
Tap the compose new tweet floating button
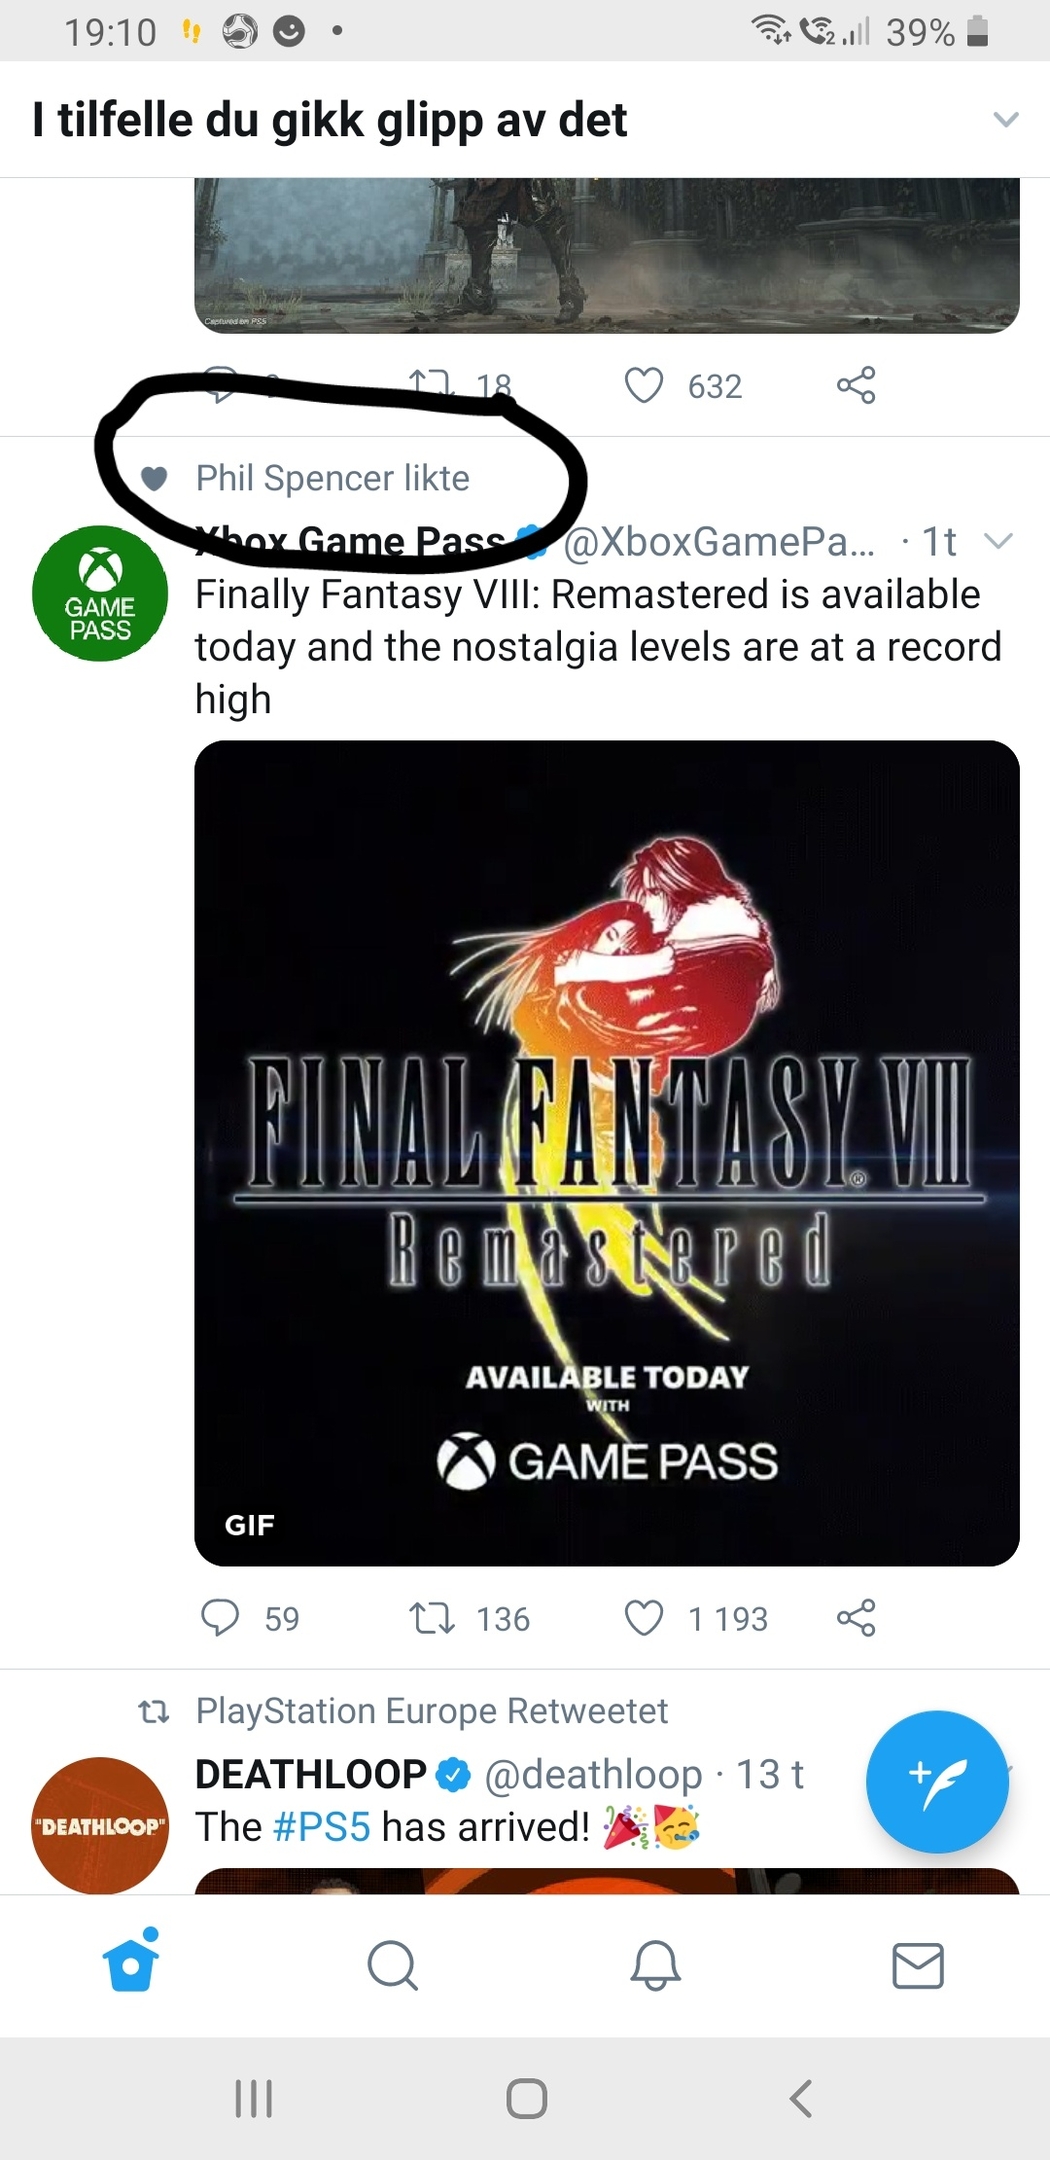[937, 1781]
